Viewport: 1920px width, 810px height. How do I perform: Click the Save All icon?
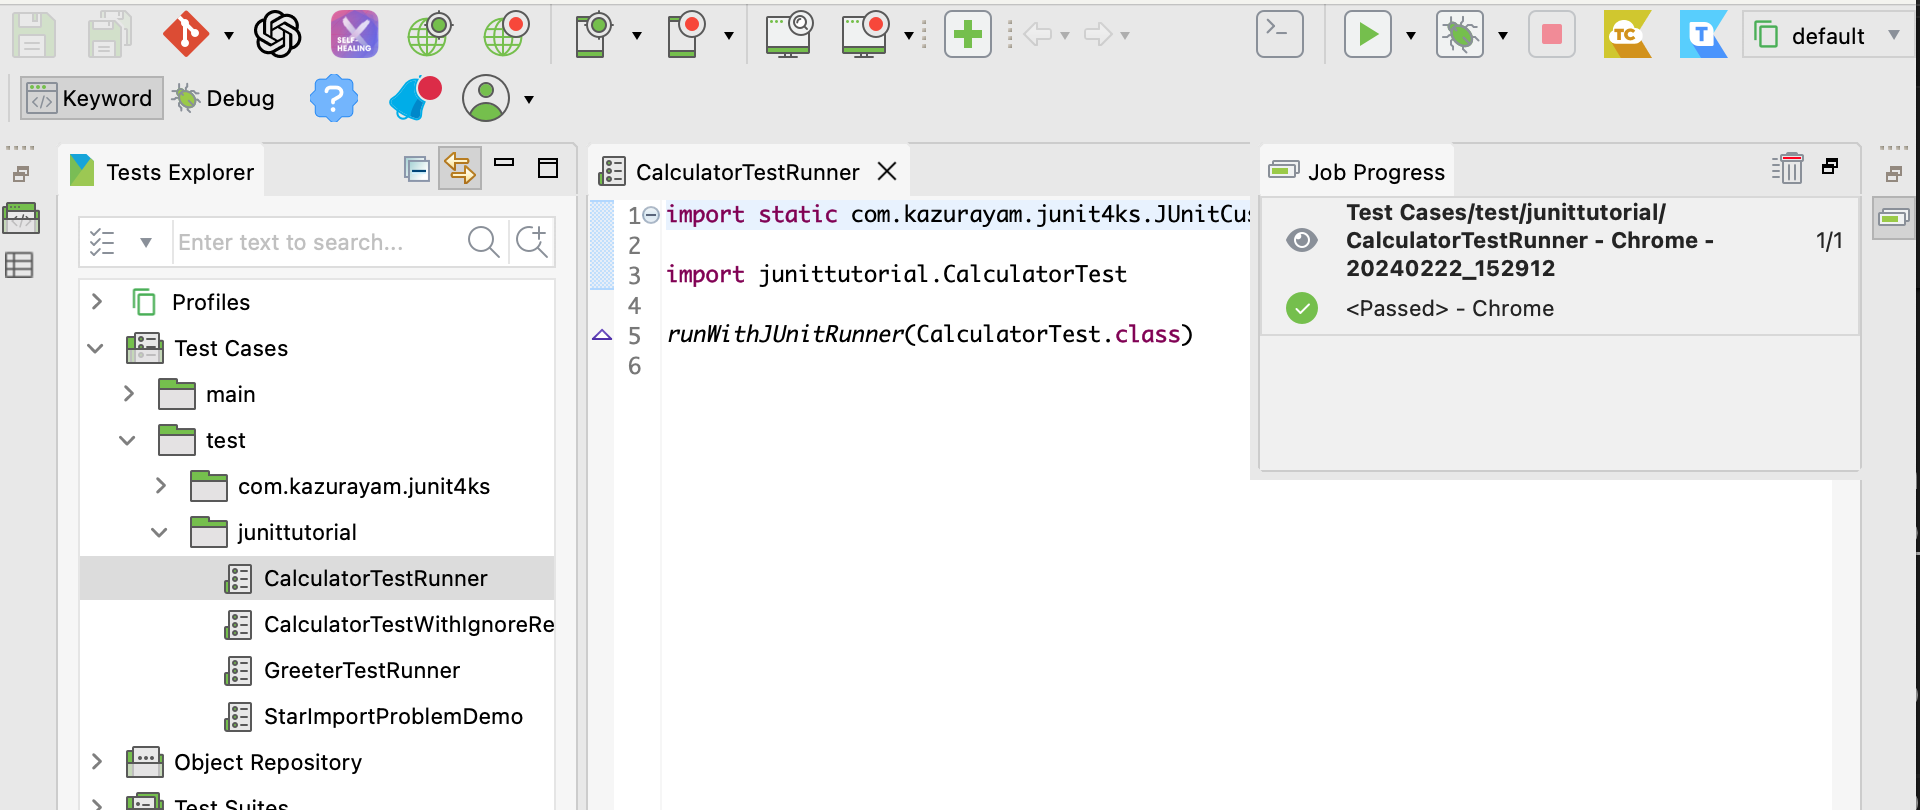coord(109,35)
